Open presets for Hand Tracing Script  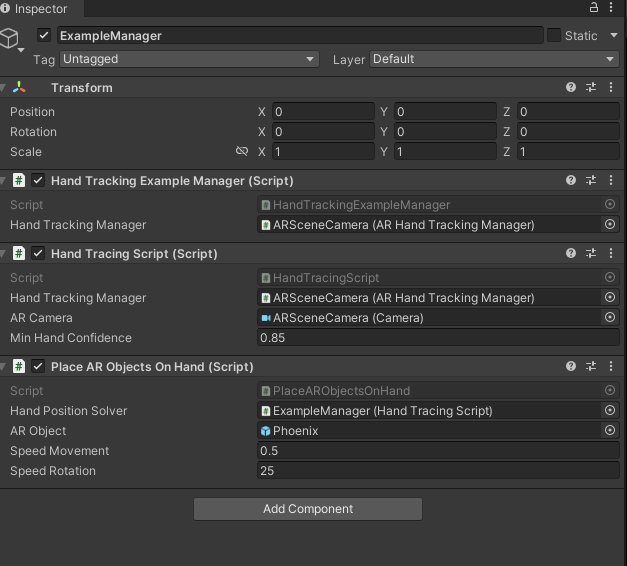(x=591, y=253)
